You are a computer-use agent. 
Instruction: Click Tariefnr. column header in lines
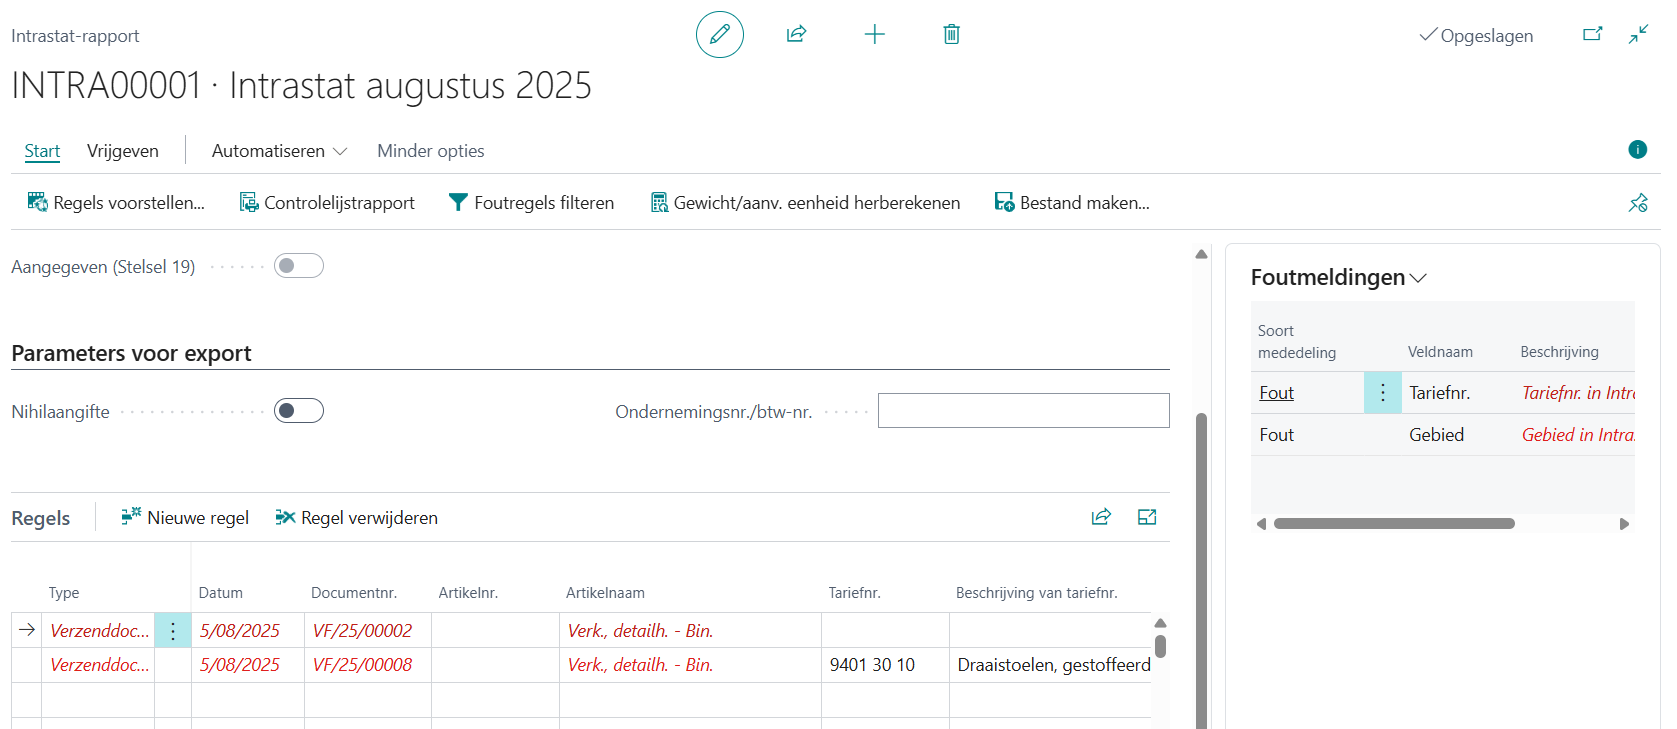(854, 593)
